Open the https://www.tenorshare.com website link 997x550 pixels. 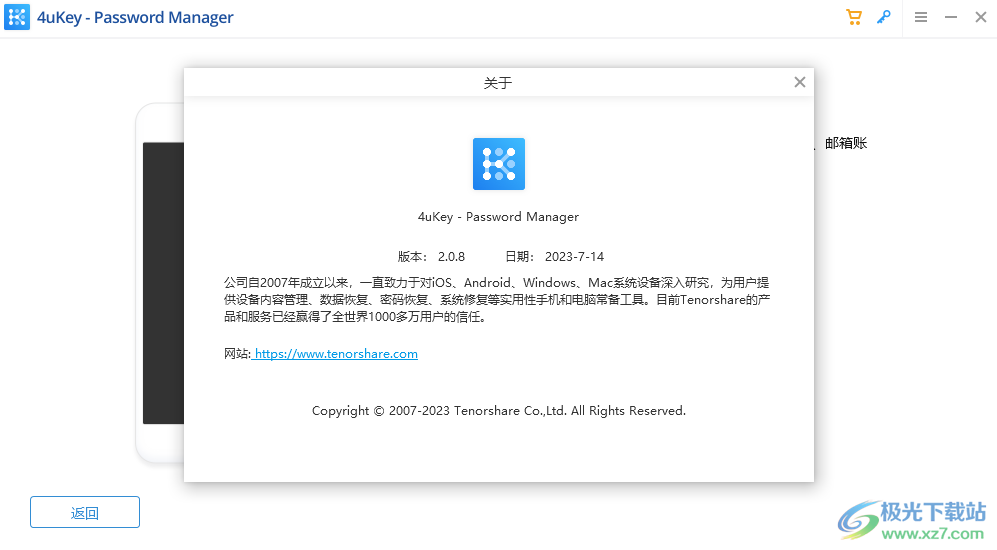[336, 354]
